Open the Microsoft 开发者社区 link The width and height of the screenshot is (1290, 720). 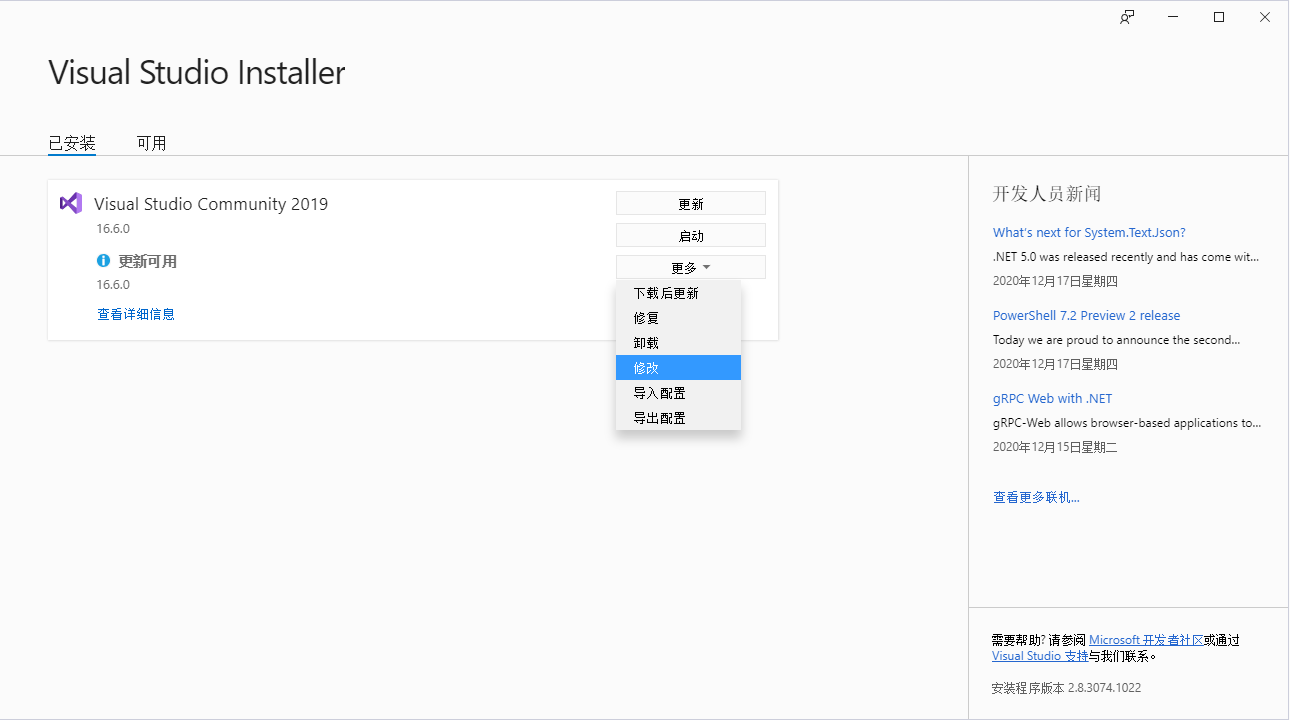point(1146,640)
